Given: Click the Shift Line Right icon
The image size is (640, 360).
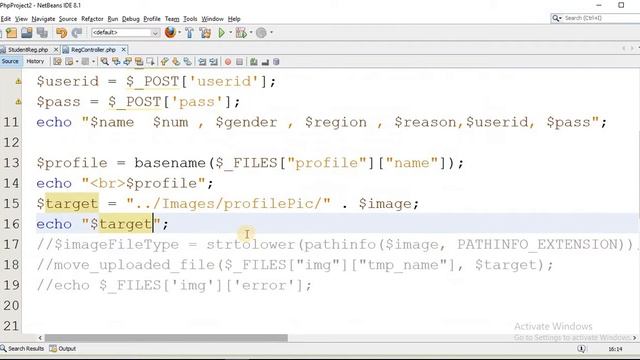Looking at the screenshot, I should [213, 62].
